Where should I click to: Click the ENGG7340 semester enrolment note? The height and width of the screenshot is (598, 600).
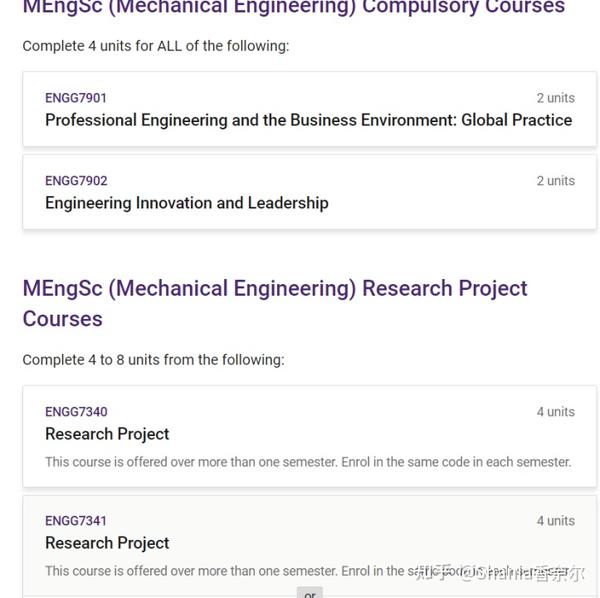tap(308, 462)
